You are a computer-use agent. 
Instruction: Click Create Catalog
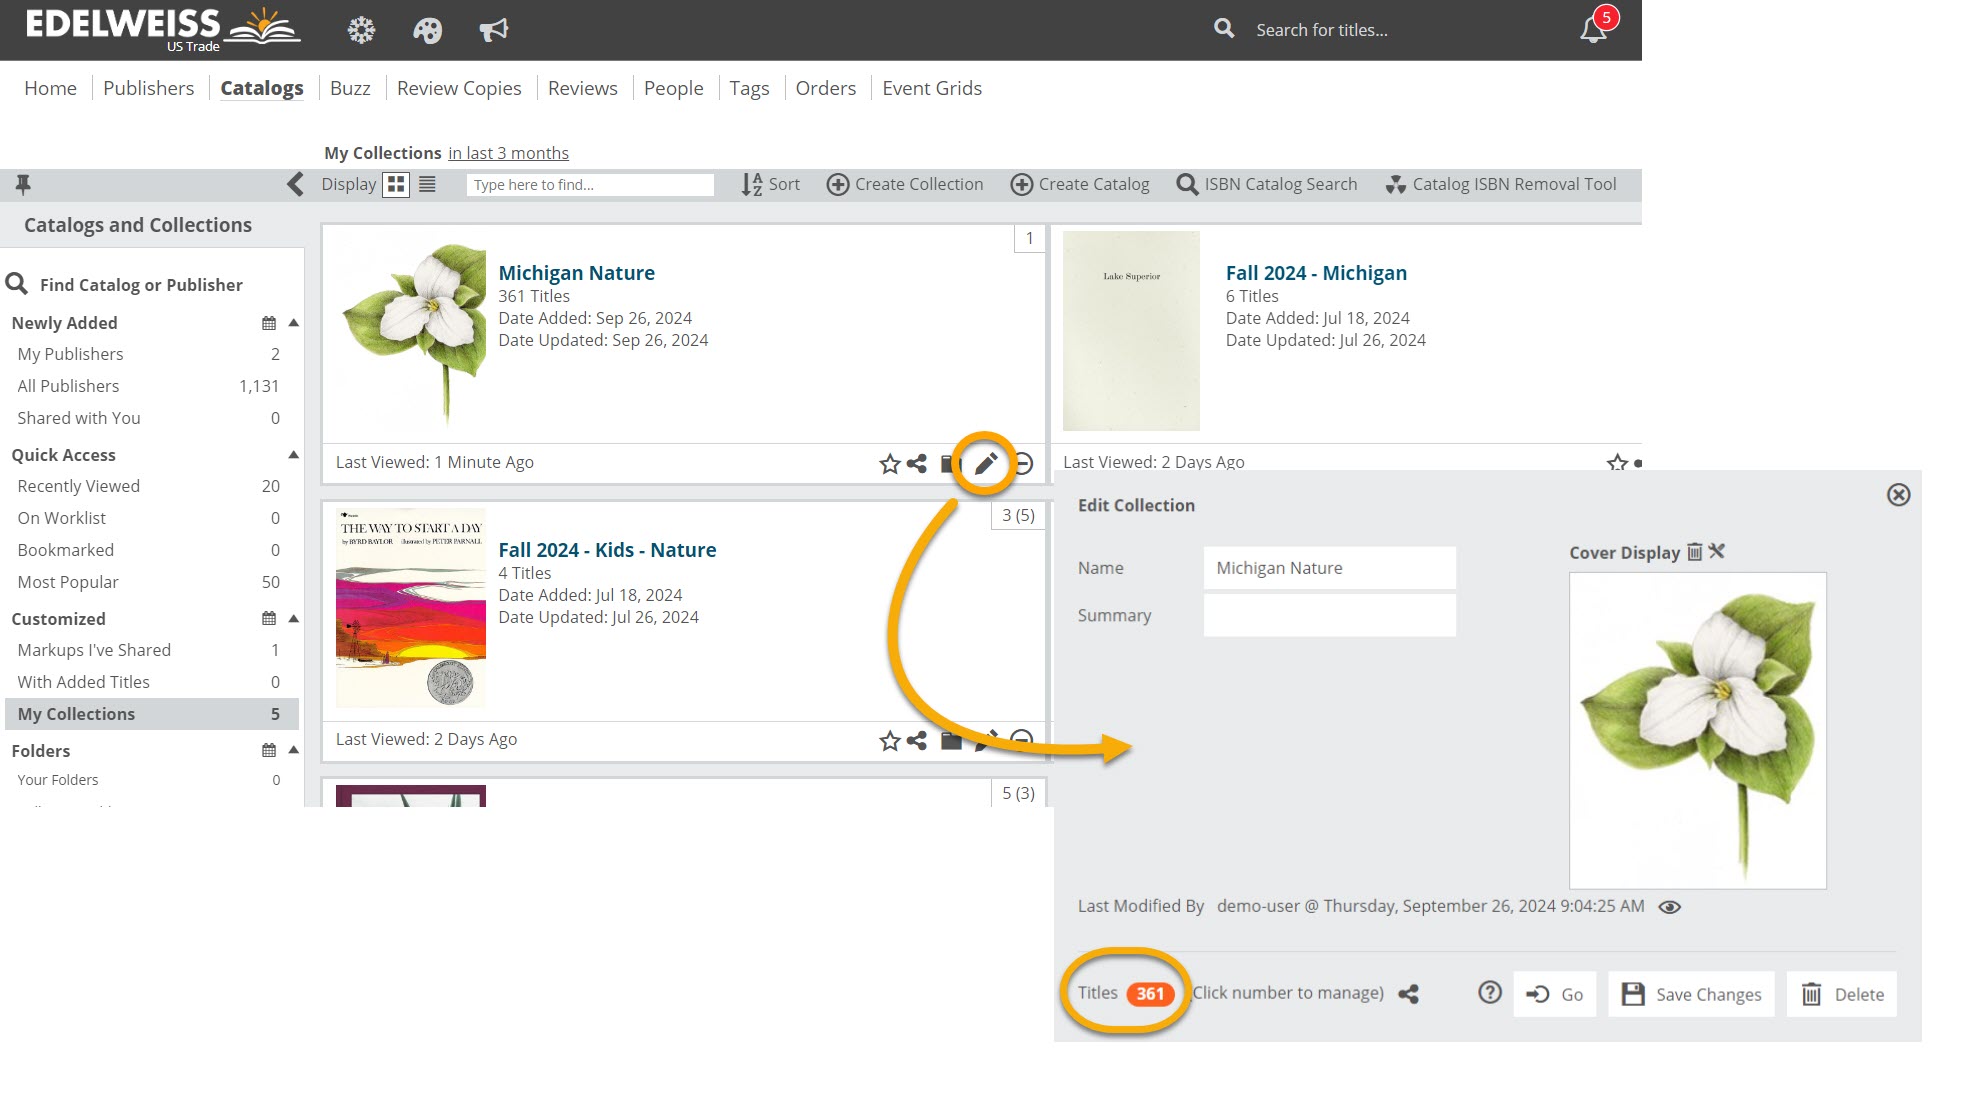[x=1080, y=184]
